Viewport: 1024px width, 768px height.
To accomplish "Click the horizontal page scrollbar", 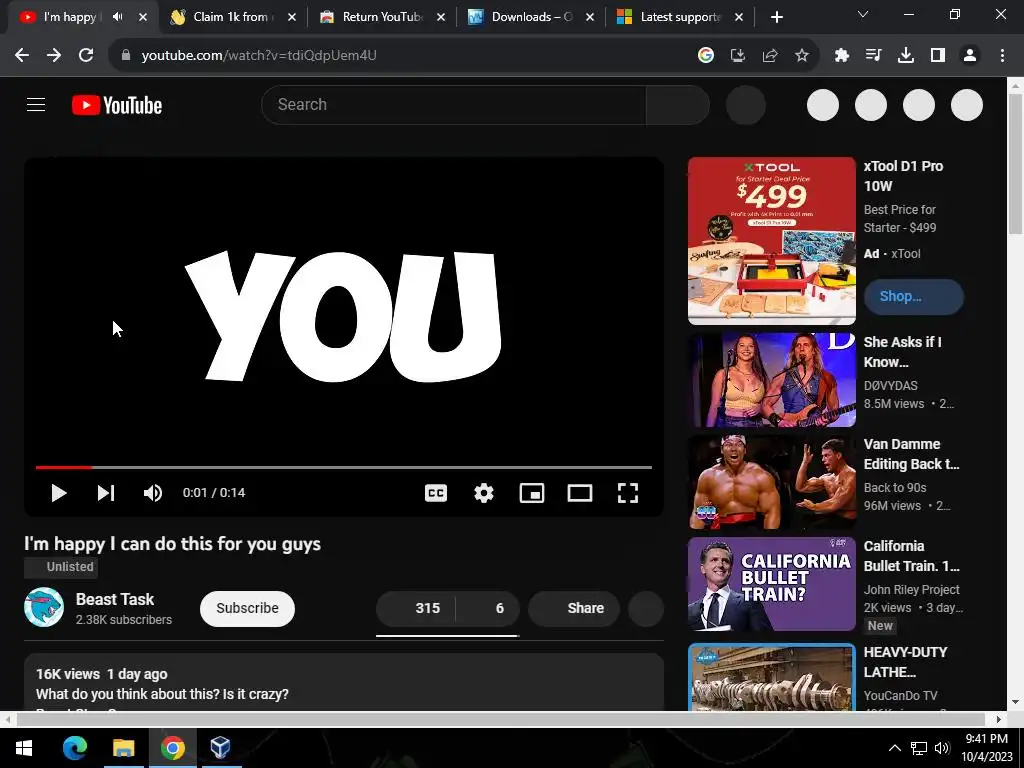I will click(x=502, y=720).
